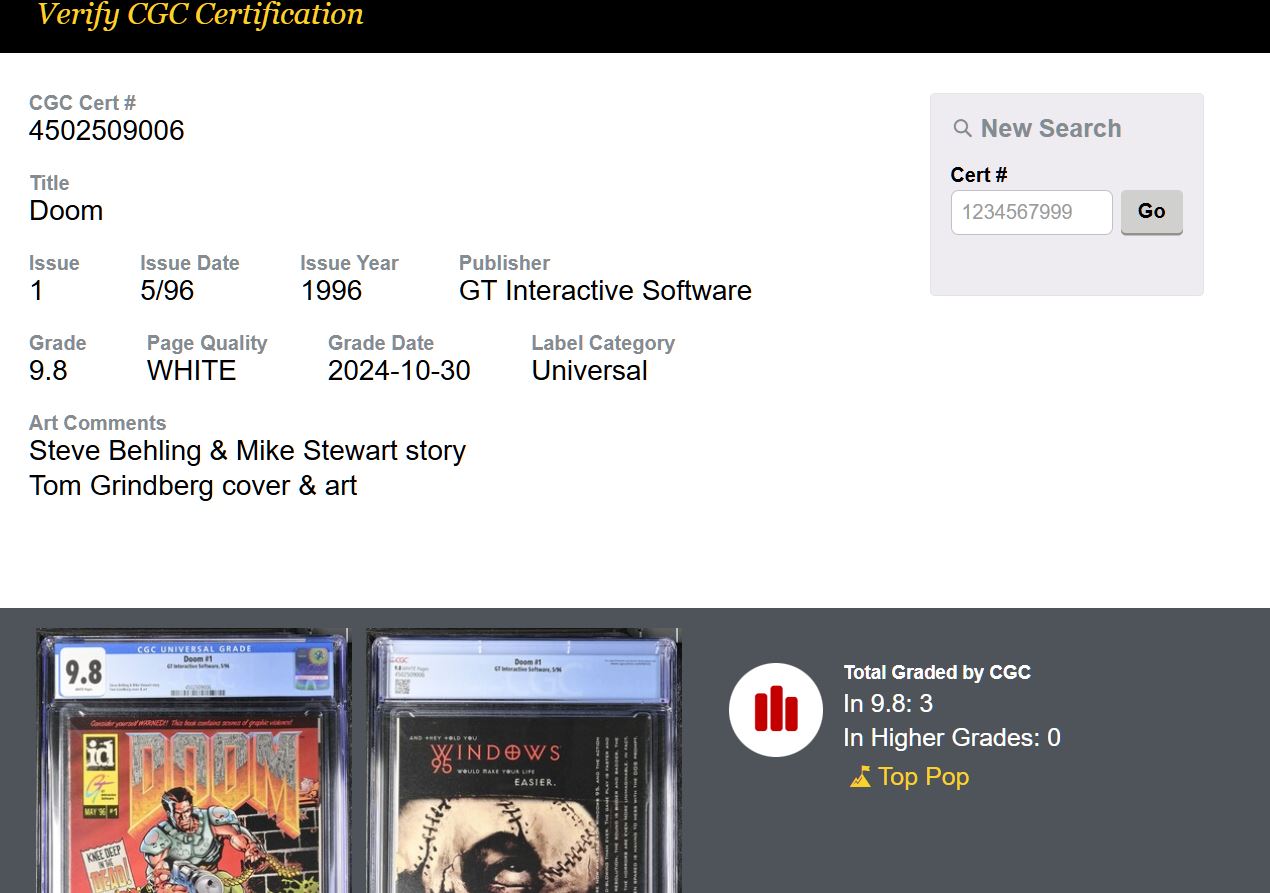Viewport: 1270px width, 893px height.
Task: Select the New Search panel header
Action: click(x=1050, y=128)
